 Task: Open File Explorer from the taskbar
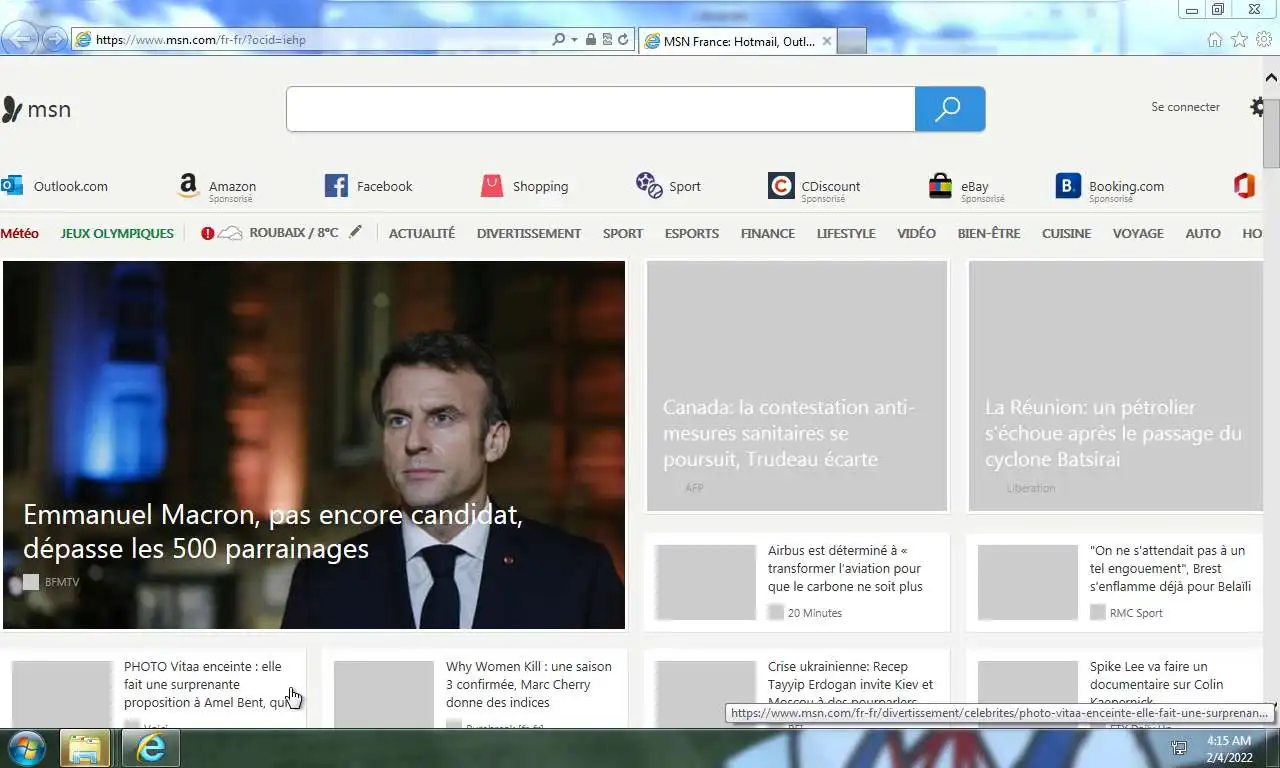tap(85, 748)
